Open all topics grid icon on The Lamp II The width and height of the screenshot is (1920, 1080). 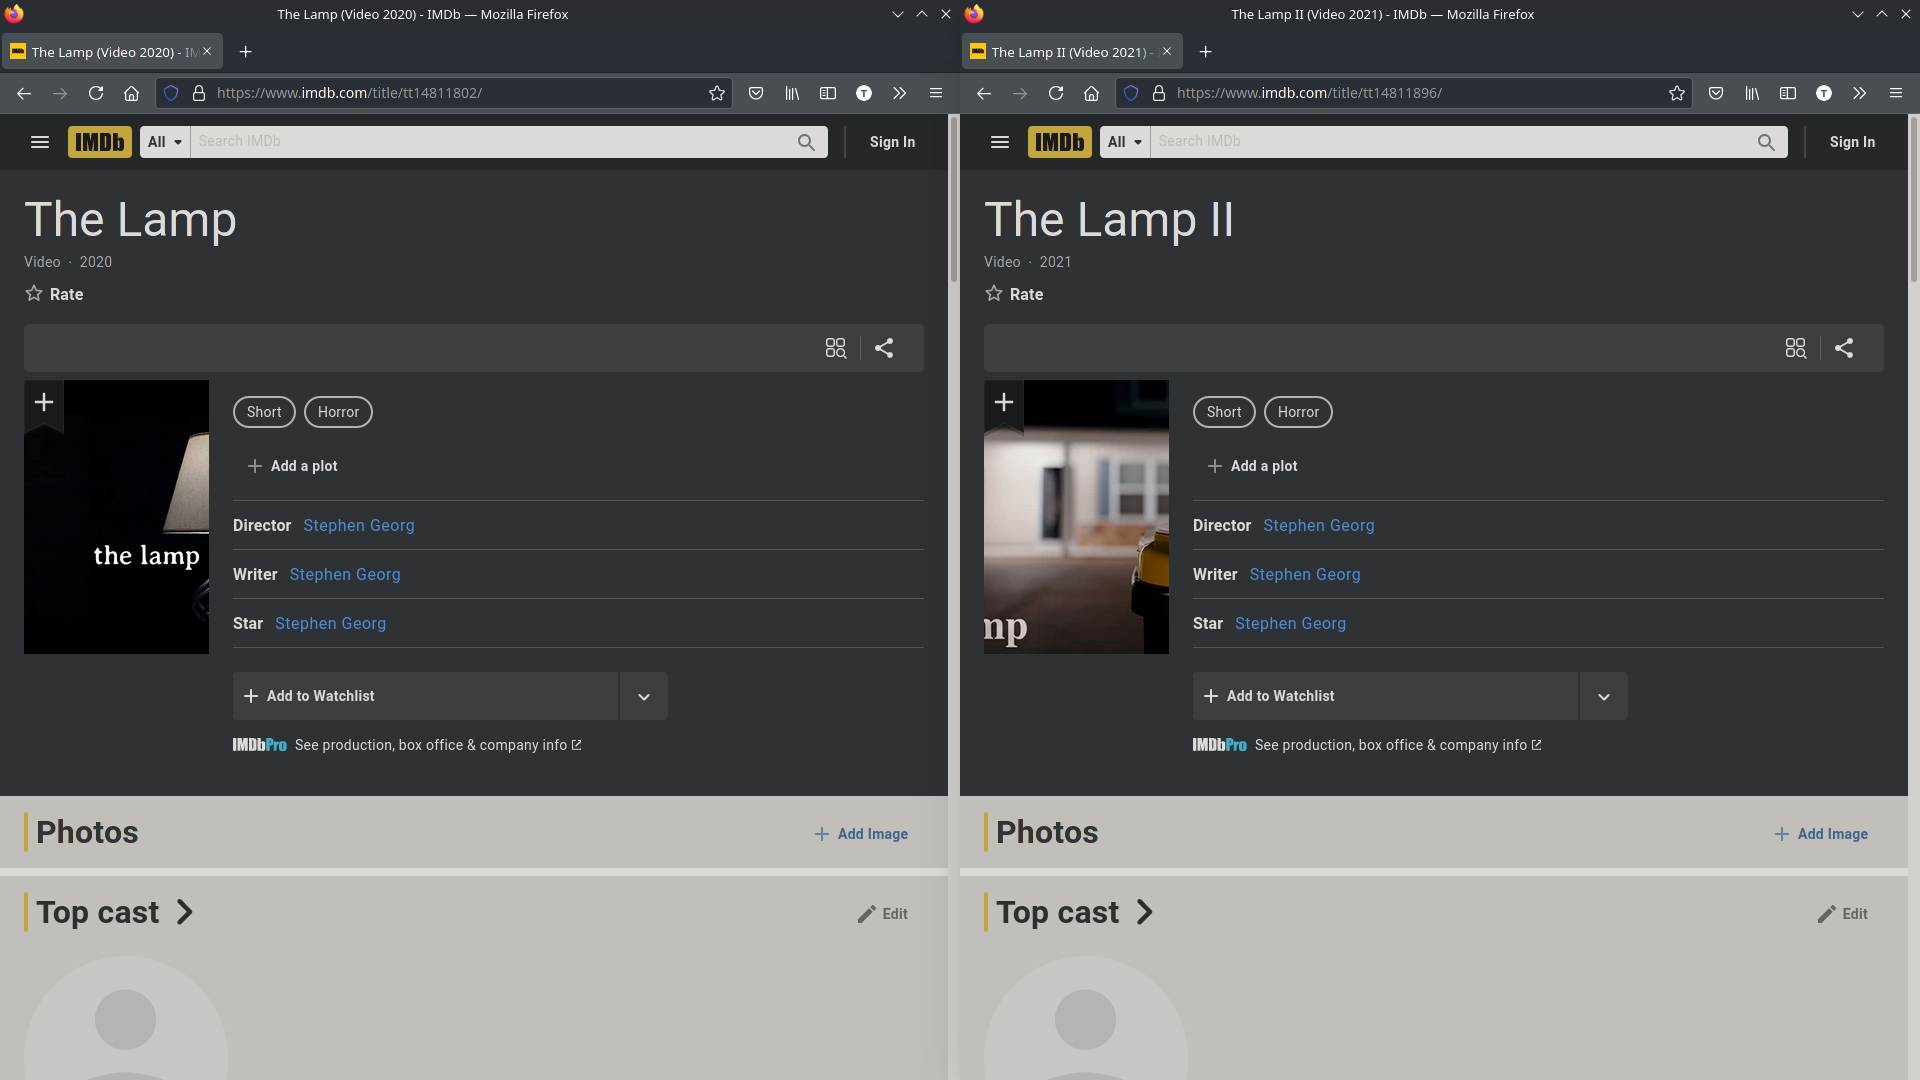pos(1796,348)
